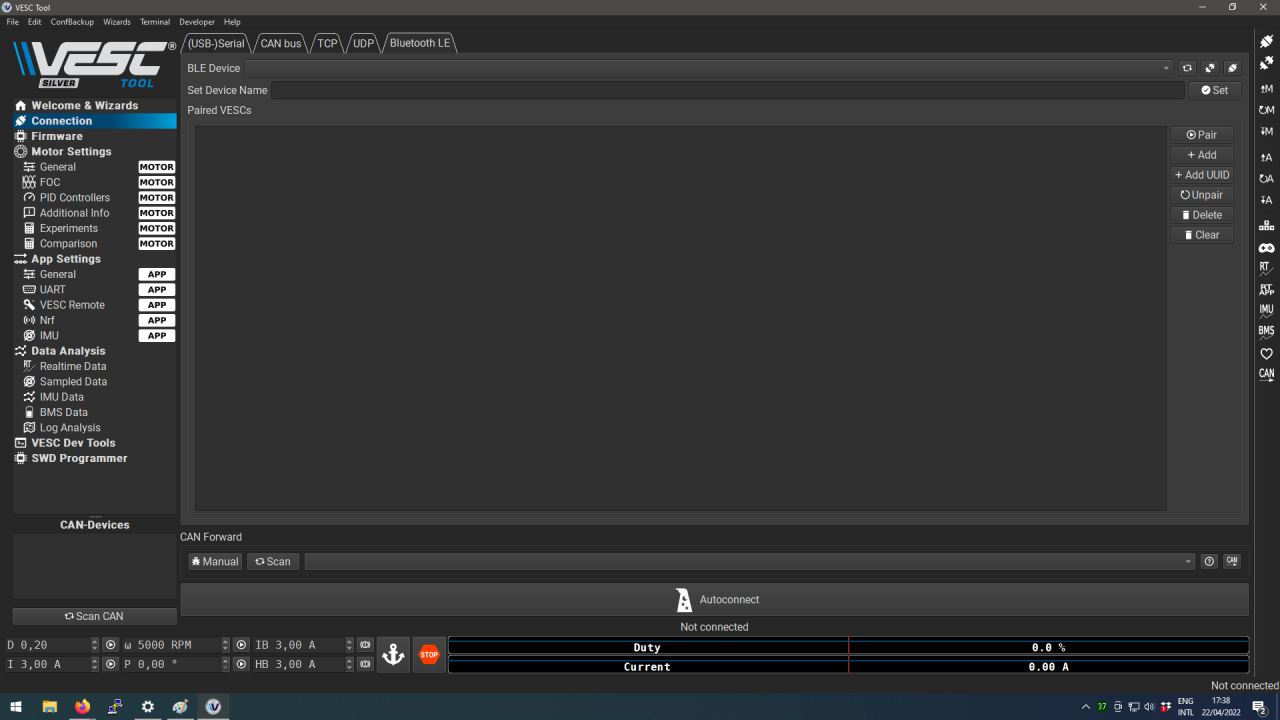Read default motor configuration (circular M icon)
The height and width of the screenshot is (720, 1280).
[1266, 110]
